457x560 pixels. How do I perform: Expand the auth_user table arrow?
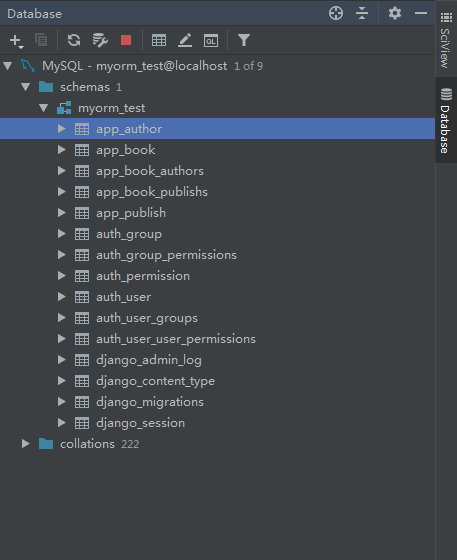click(62, 297)
